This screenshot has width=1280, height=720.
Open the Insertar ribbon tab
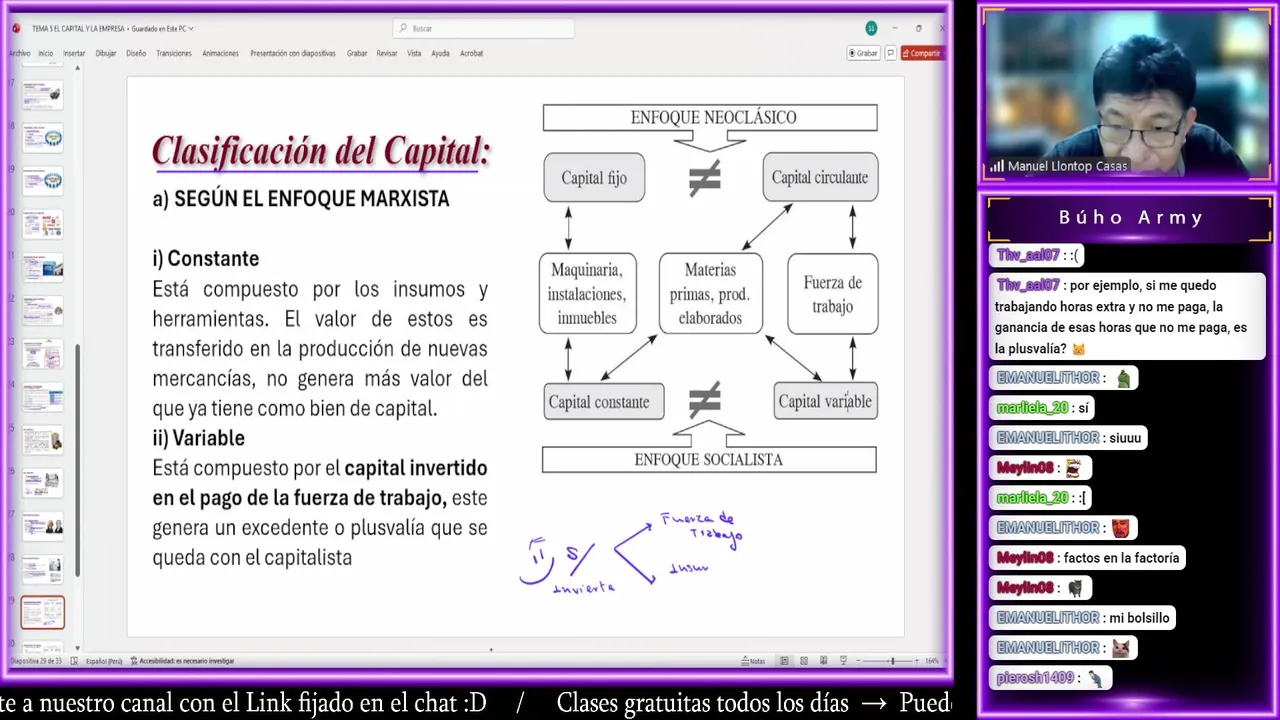point(74,53)
